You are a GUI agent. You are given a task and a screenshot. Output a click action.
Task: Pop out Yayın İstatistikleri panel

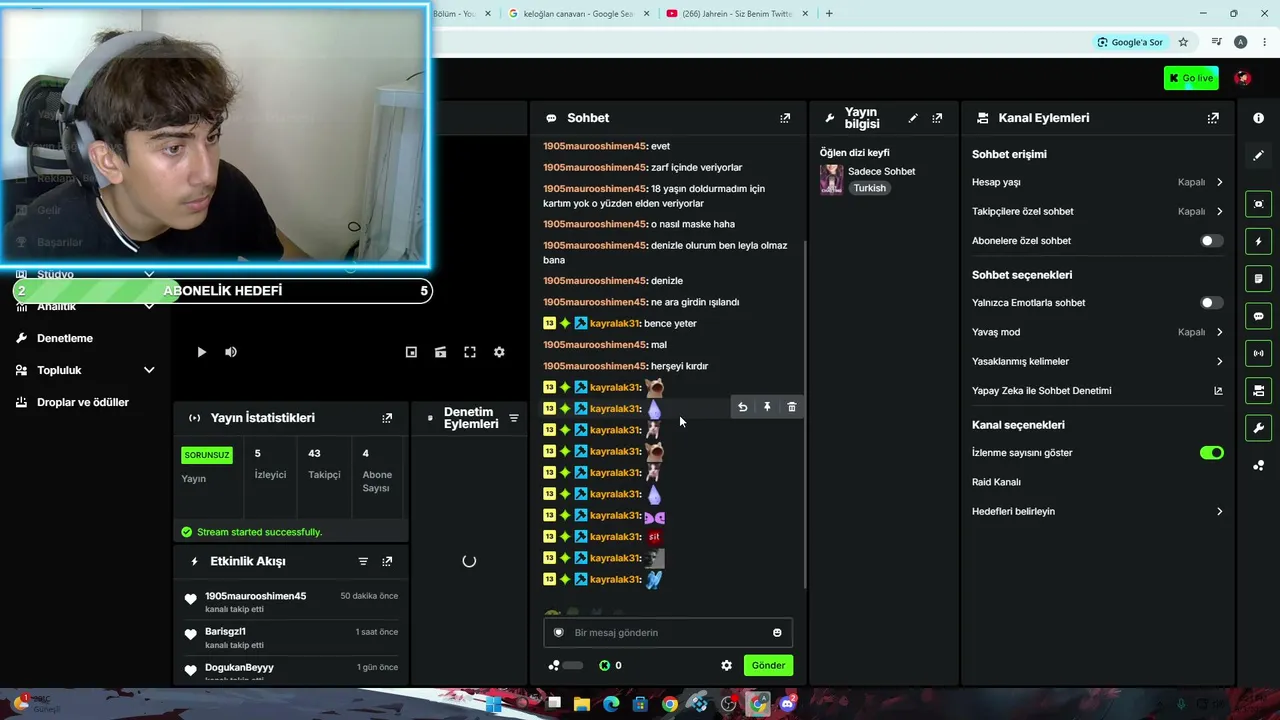(387, 418)
